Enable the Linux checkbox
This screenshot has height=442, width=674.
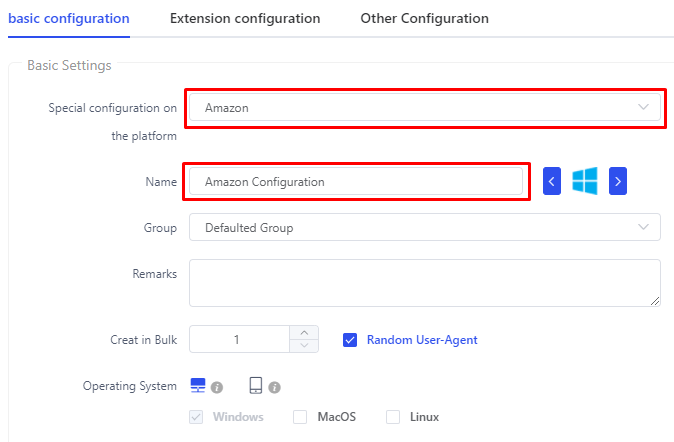click(393, 417)
